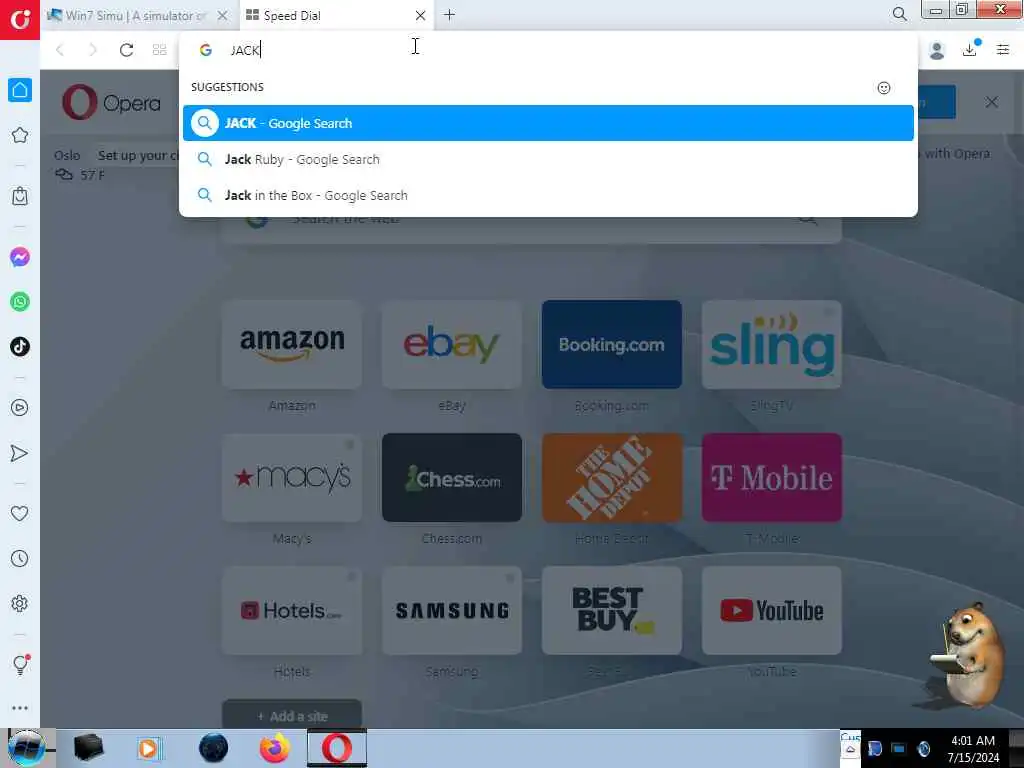Open the Firefox taskbar icon
This screenshot has height=768, width=1024.
[275, 748]
